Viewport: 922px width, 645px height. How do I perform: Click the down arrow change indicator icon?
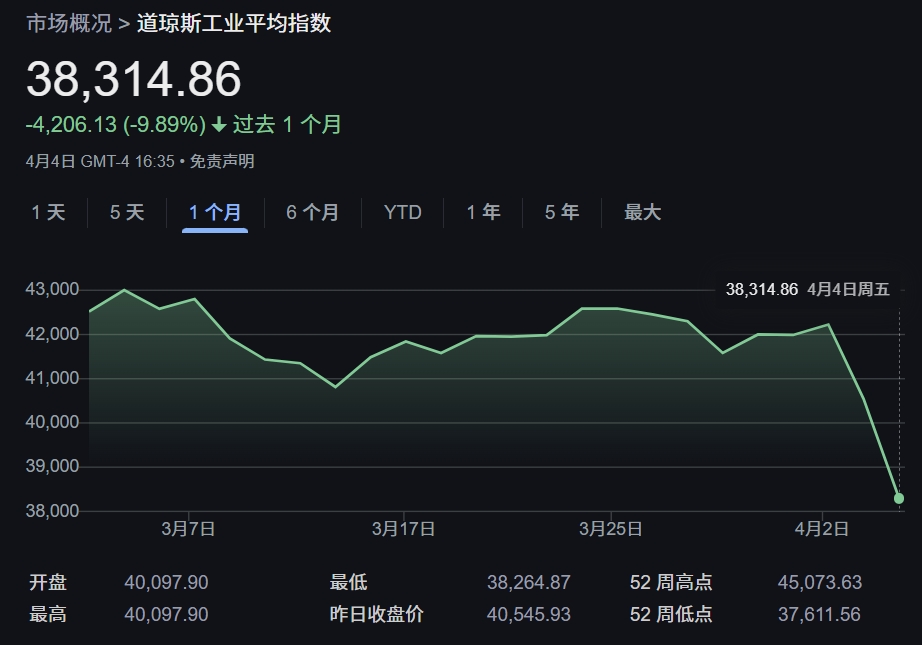pyautogui.click(x=219, y=125)
